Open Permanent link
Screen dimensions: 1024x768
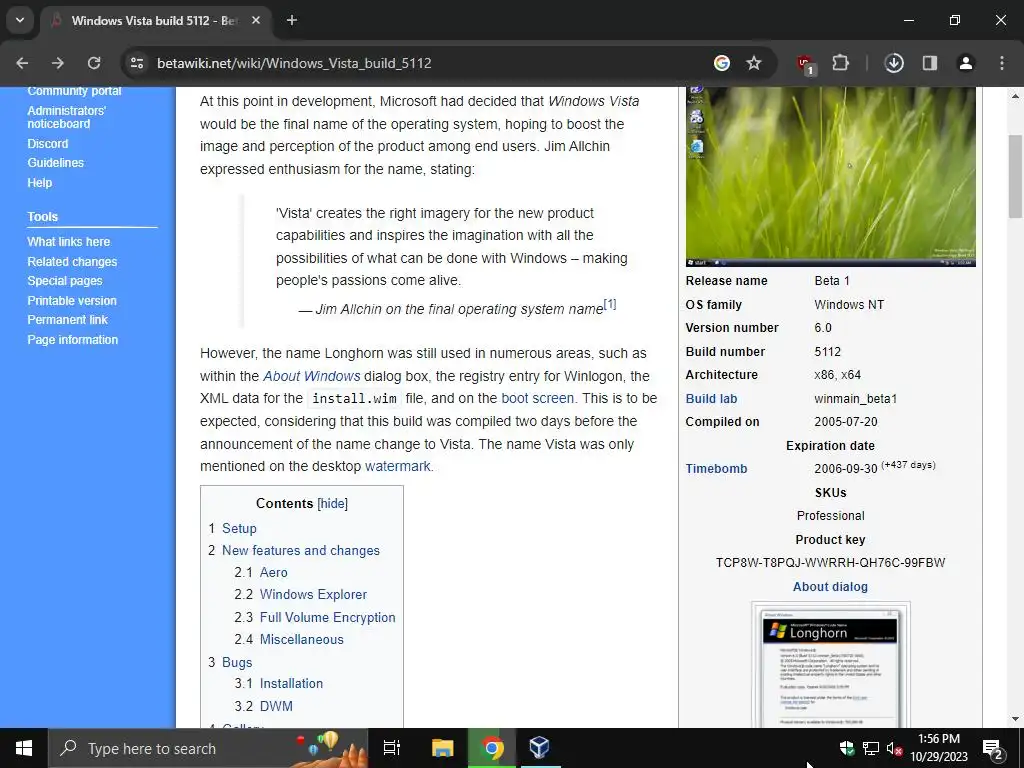click(67, 319)
